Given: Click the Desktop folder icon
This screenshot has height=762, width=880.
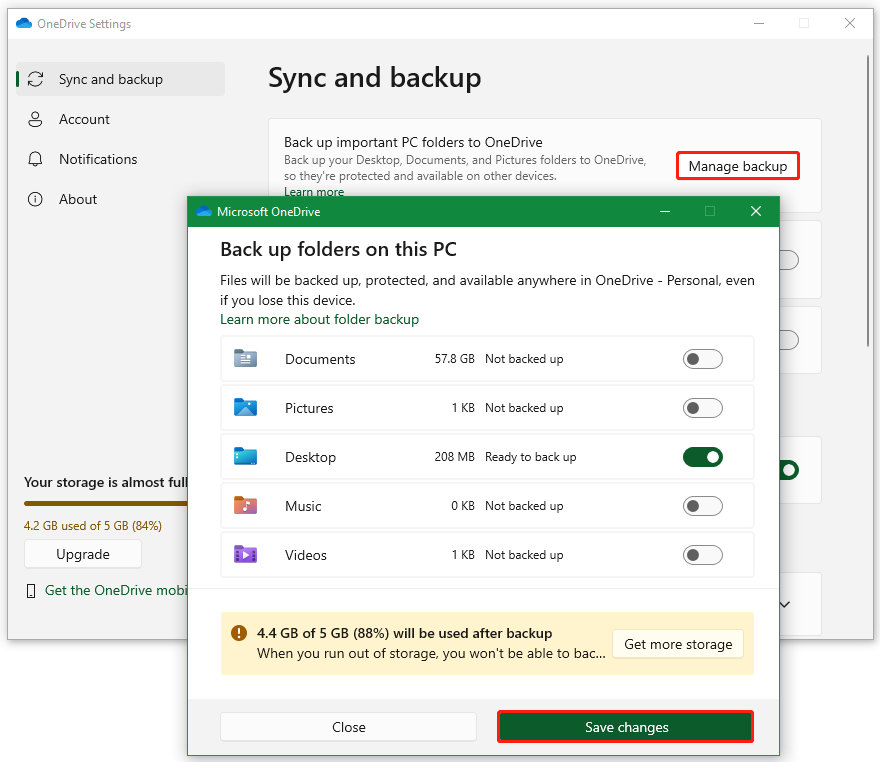Looking at the screenshot, I should click(245, 456).
